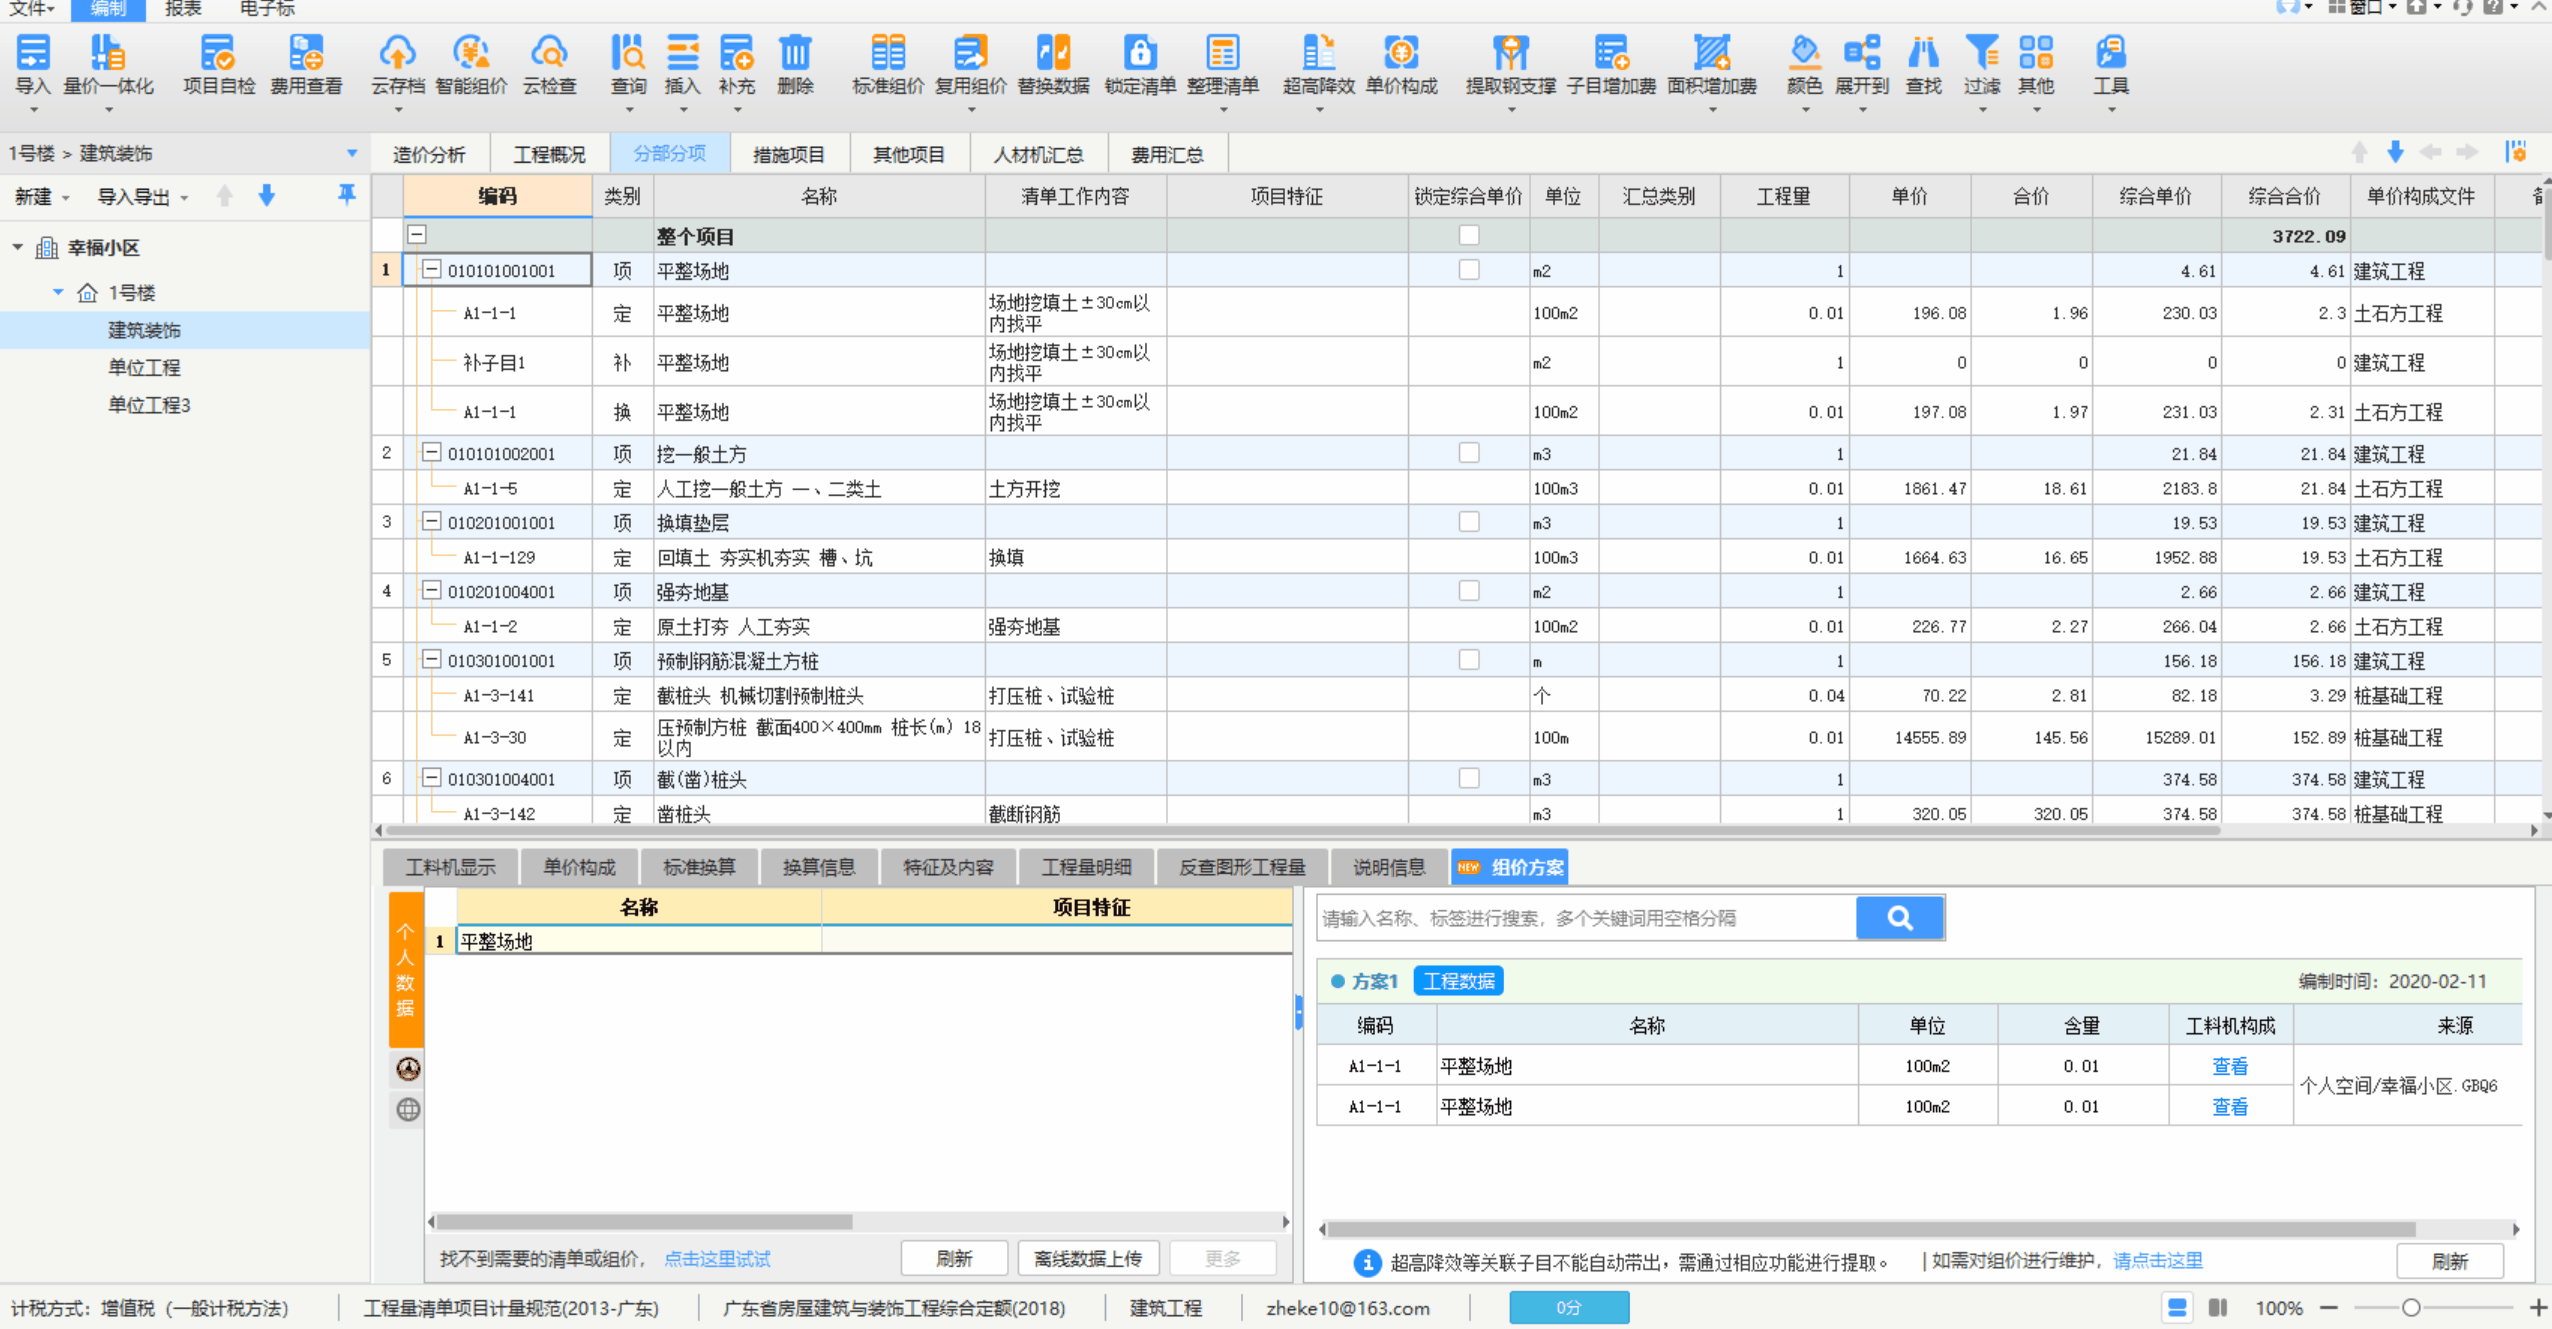
Task: Click 离线数据上传 button
Action: (x=1088, y=1258)
